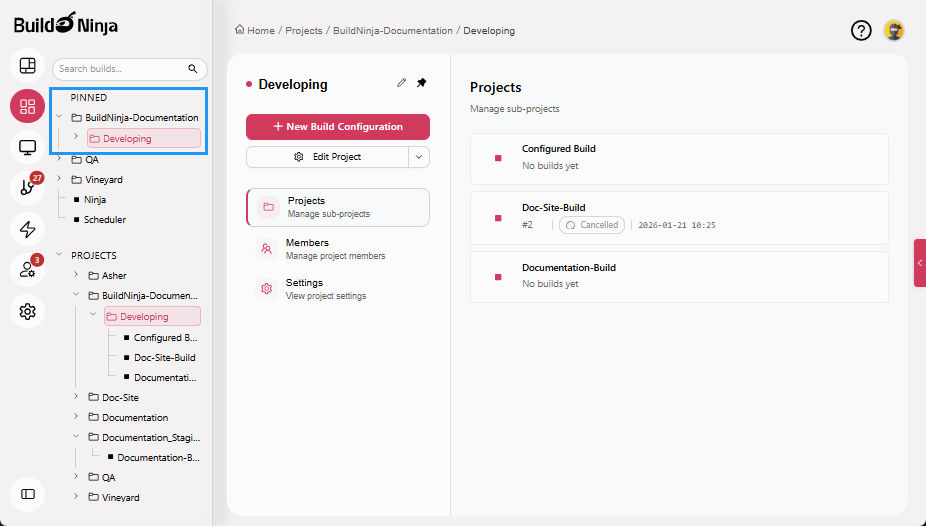Image resolution: width=926 pixels, height=526 pixels.
Task: Expand the Asher project chevron
Action: [x=76, y=275]
